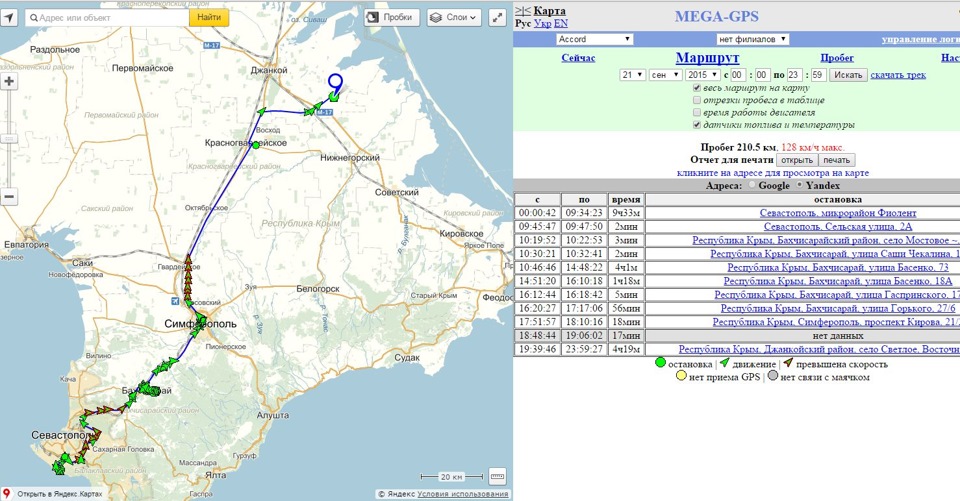Click the Карта collapse arrows icon

[x=522, y=11]
